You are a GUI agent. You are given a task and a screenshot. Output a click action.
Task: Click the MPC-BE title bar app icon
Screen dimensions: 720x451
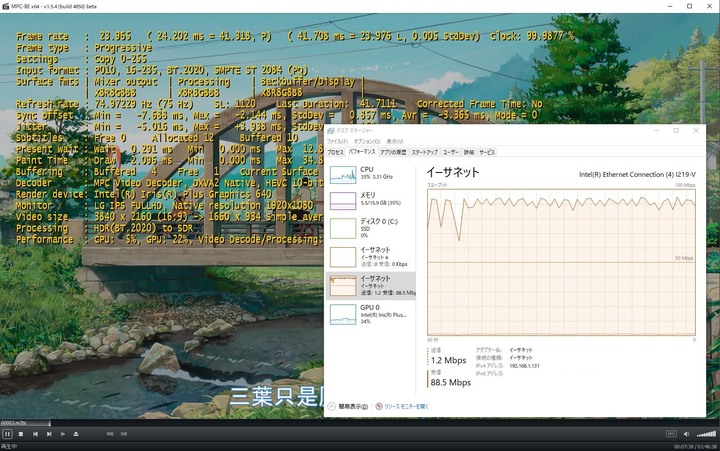point(6,6)
